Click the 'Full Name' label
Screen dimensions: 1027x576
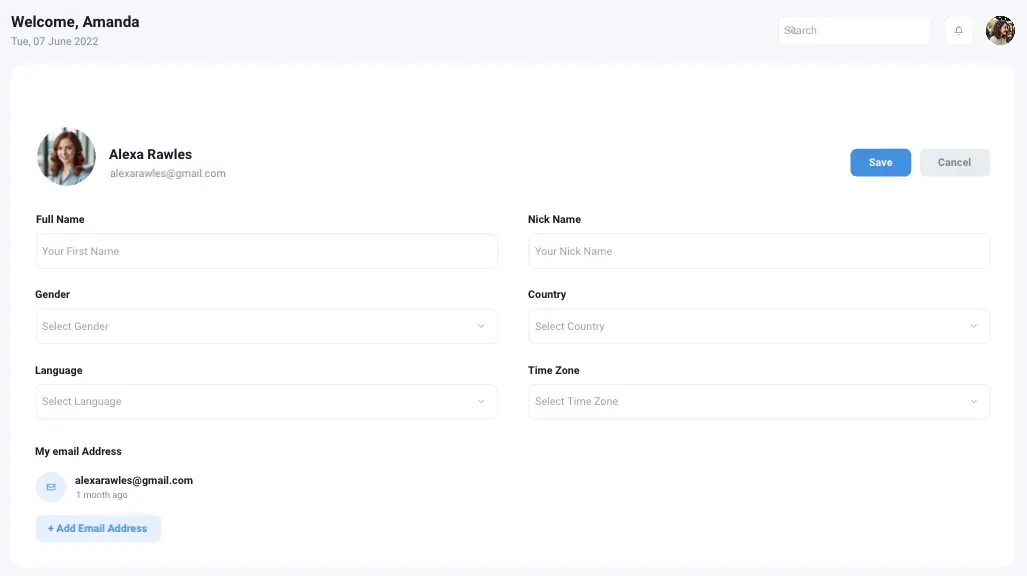click(60, 220)
